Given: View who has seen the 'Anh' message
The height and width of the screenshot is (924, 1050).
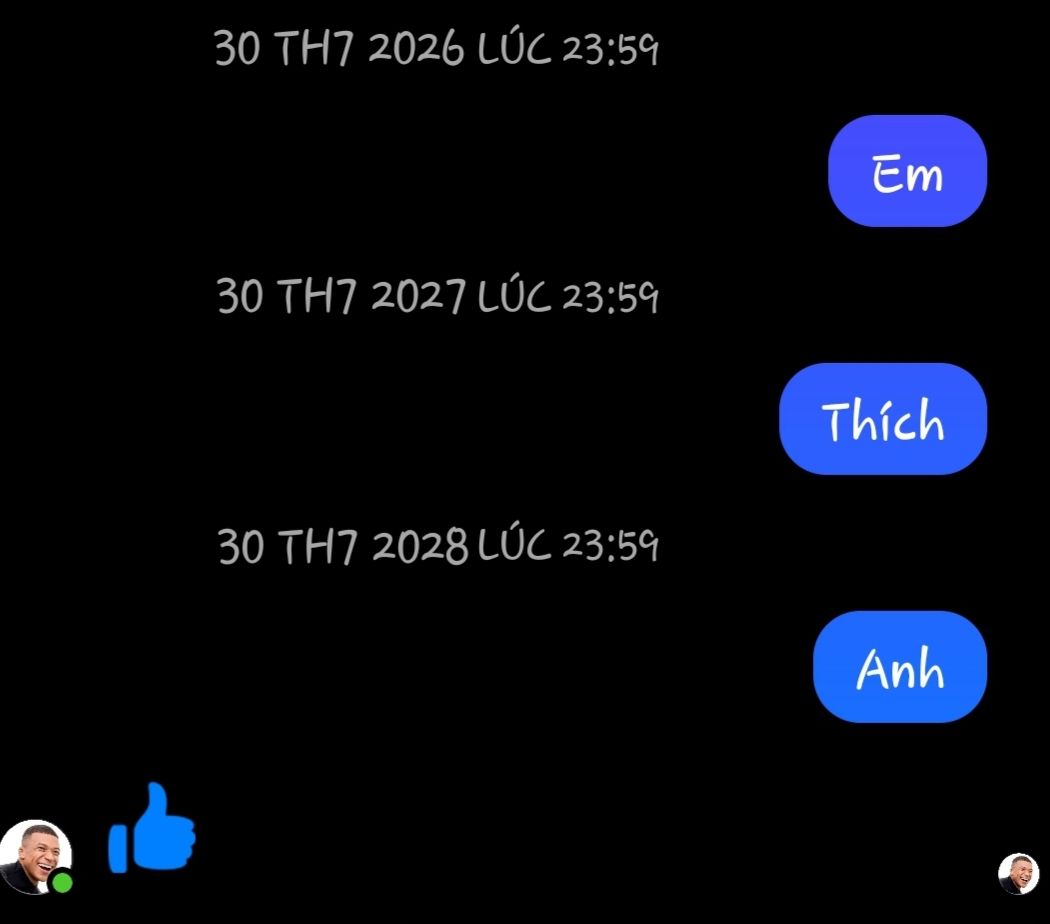Looking at the screenshot, I should click(1018, 873).
